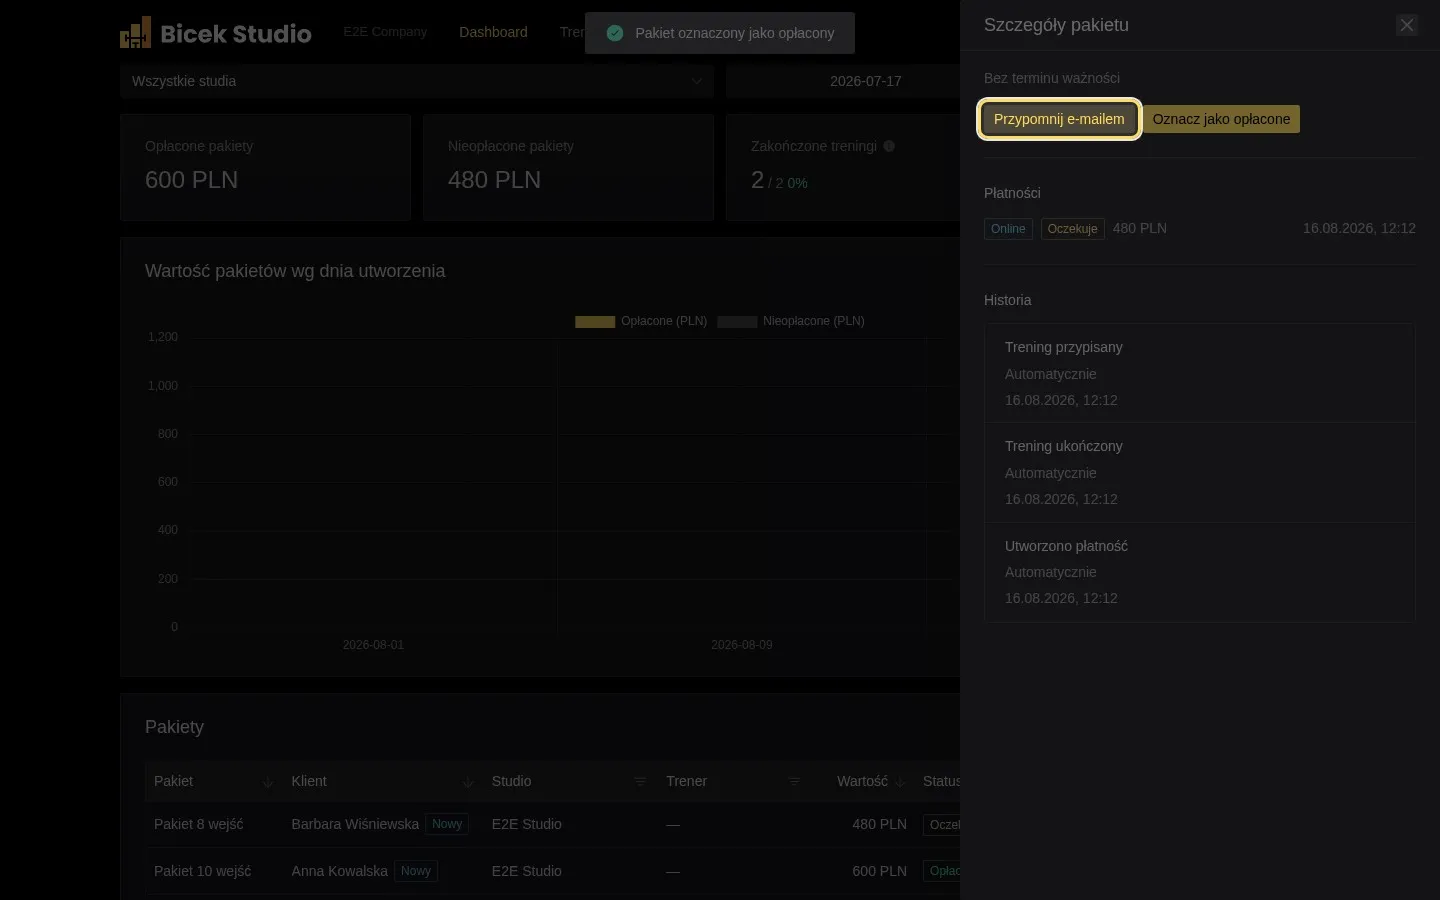
Task: Click the E2E Company label
Action: point(385,32)
